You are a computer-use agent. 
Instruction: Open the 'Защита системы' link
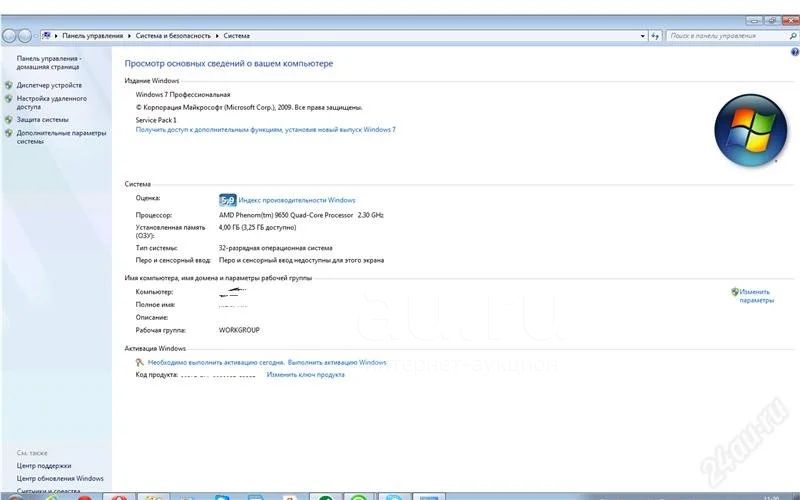[x=42, y=119]
